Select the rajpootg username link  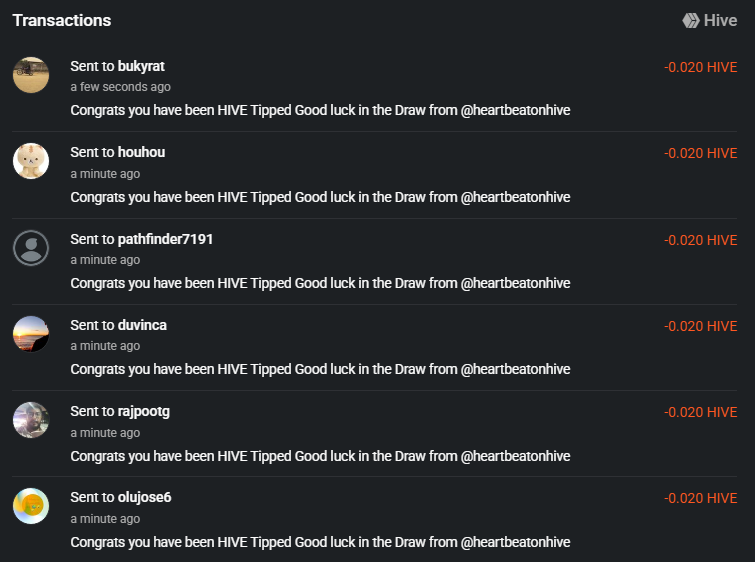(143, 411)
